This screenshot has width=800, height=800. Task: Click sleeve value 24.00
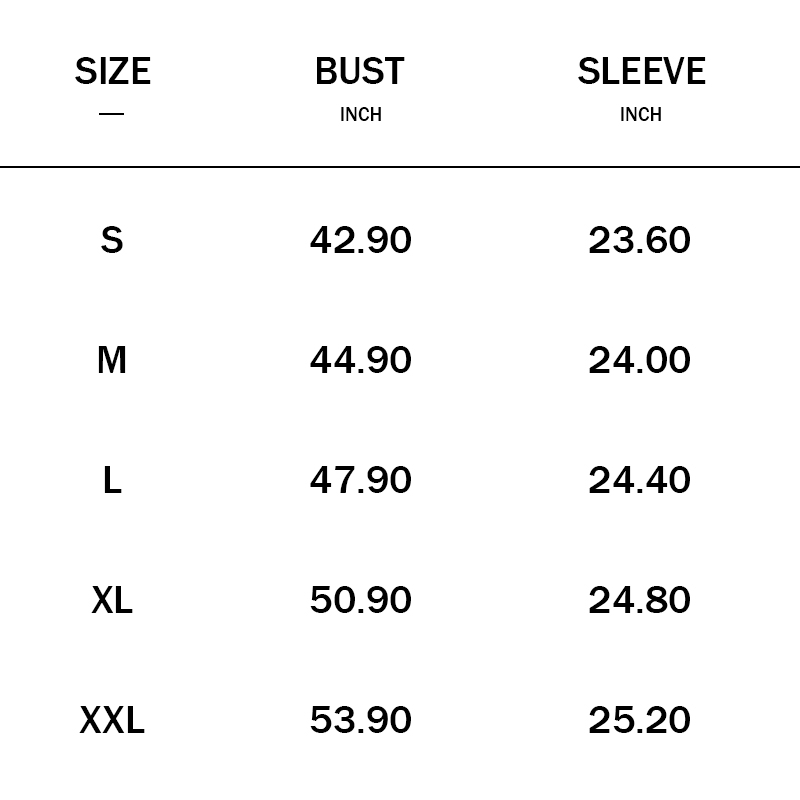tap(640, 360)
